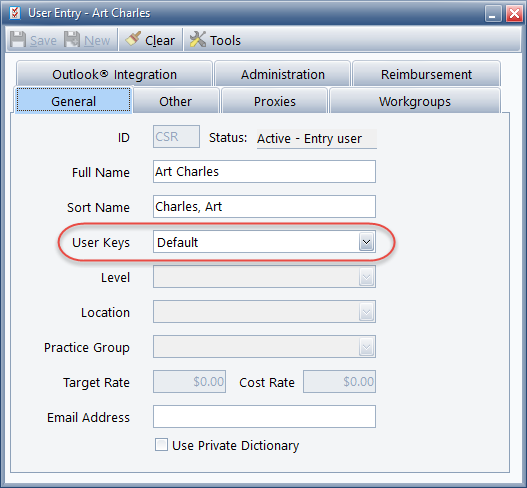
Task: Click the Save floppy disk icon
Action: (x=17, y=40)
